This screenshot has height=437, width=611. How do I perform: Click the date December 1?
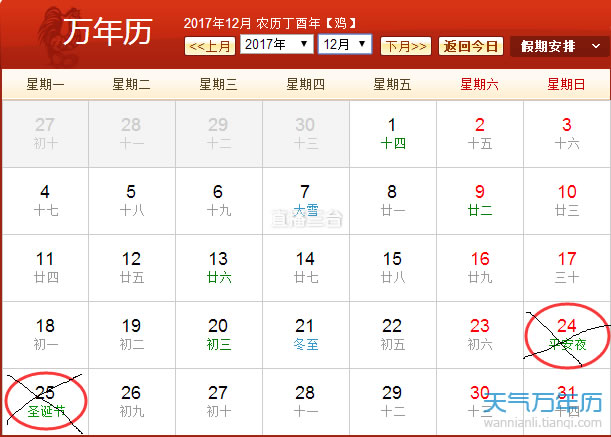pos(392,133)
